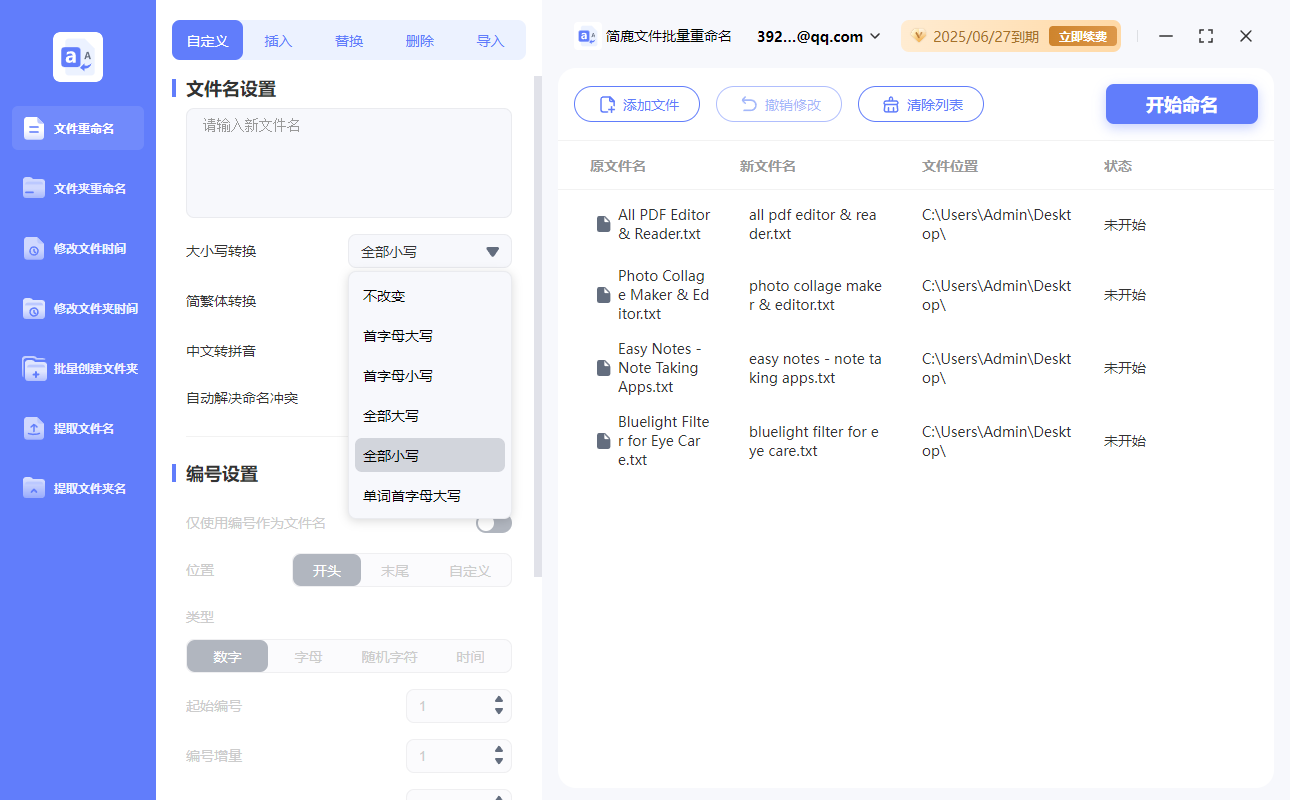Select the 修改文件时间 sidebar icon

[x=35, y=248]
